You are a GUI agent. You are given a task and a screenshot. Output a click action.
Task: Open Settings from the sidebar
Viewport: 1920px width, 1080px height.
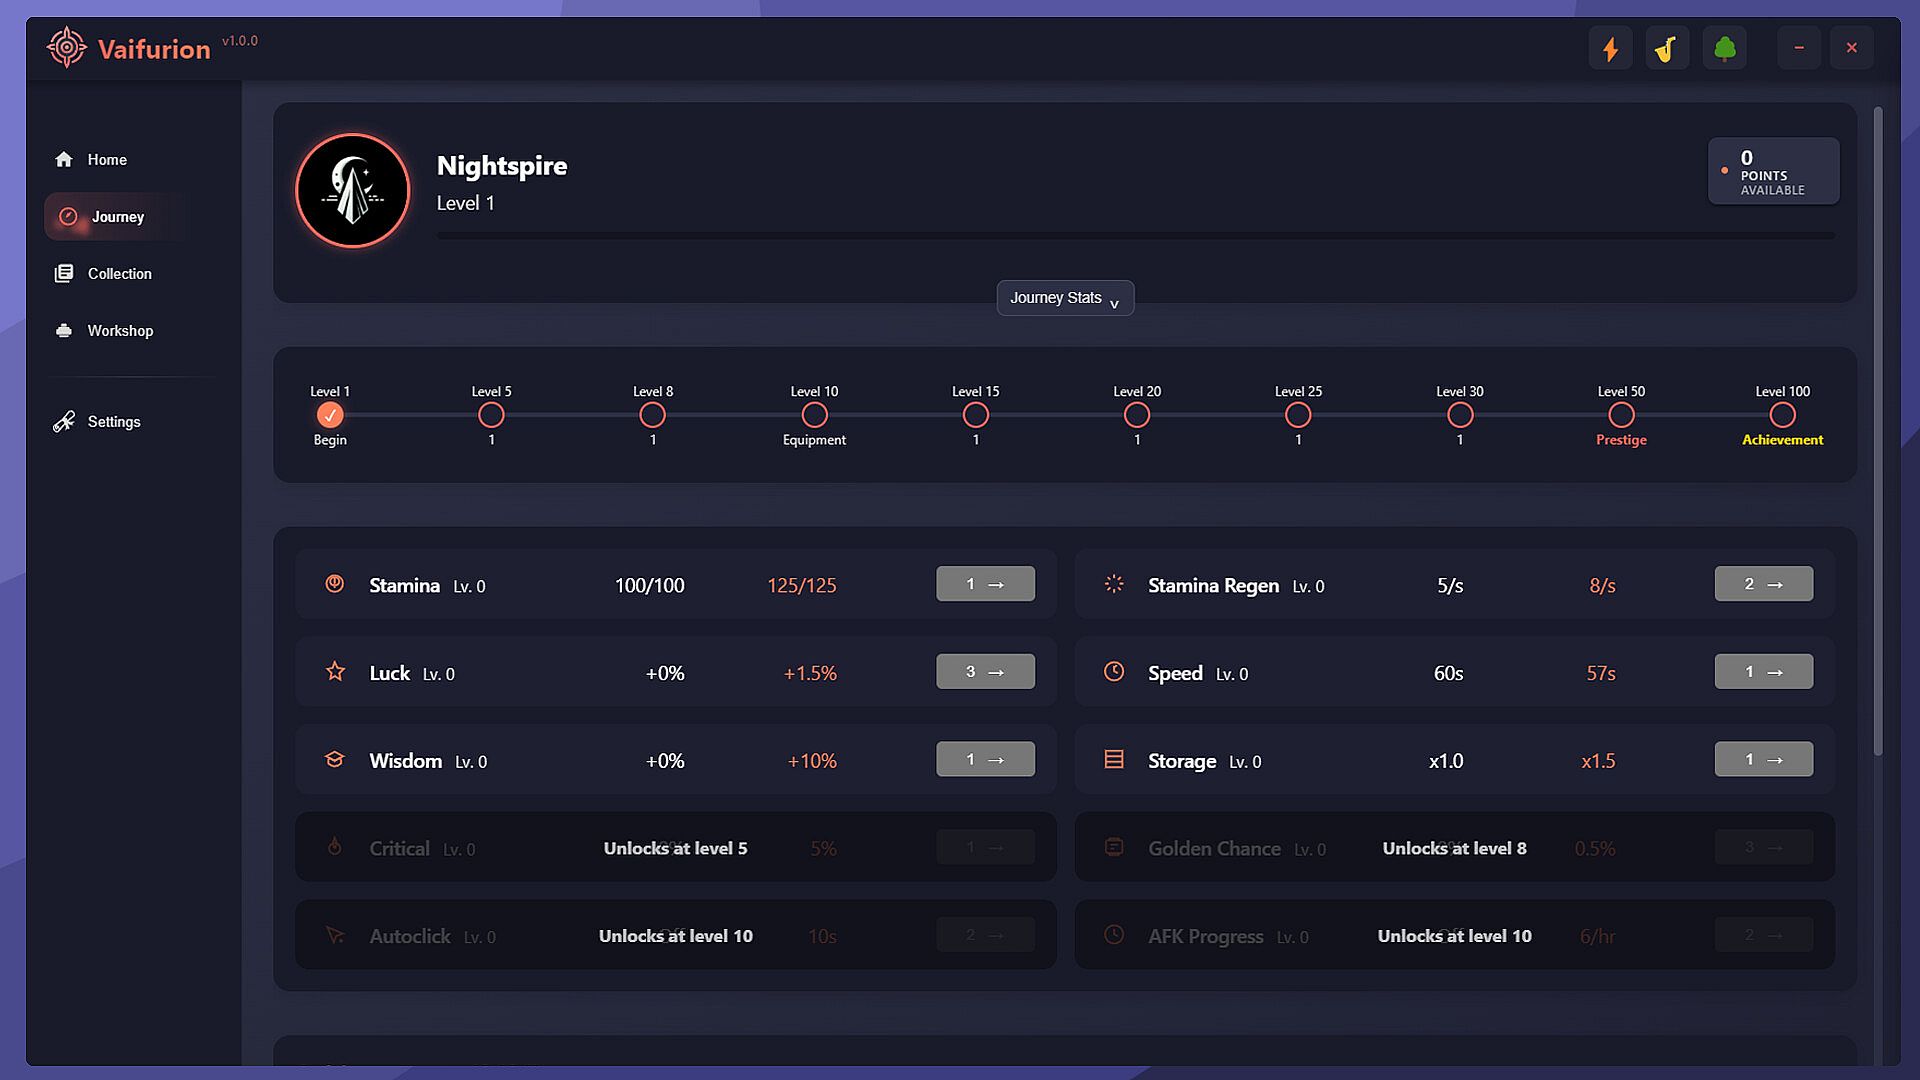[113, 422]
